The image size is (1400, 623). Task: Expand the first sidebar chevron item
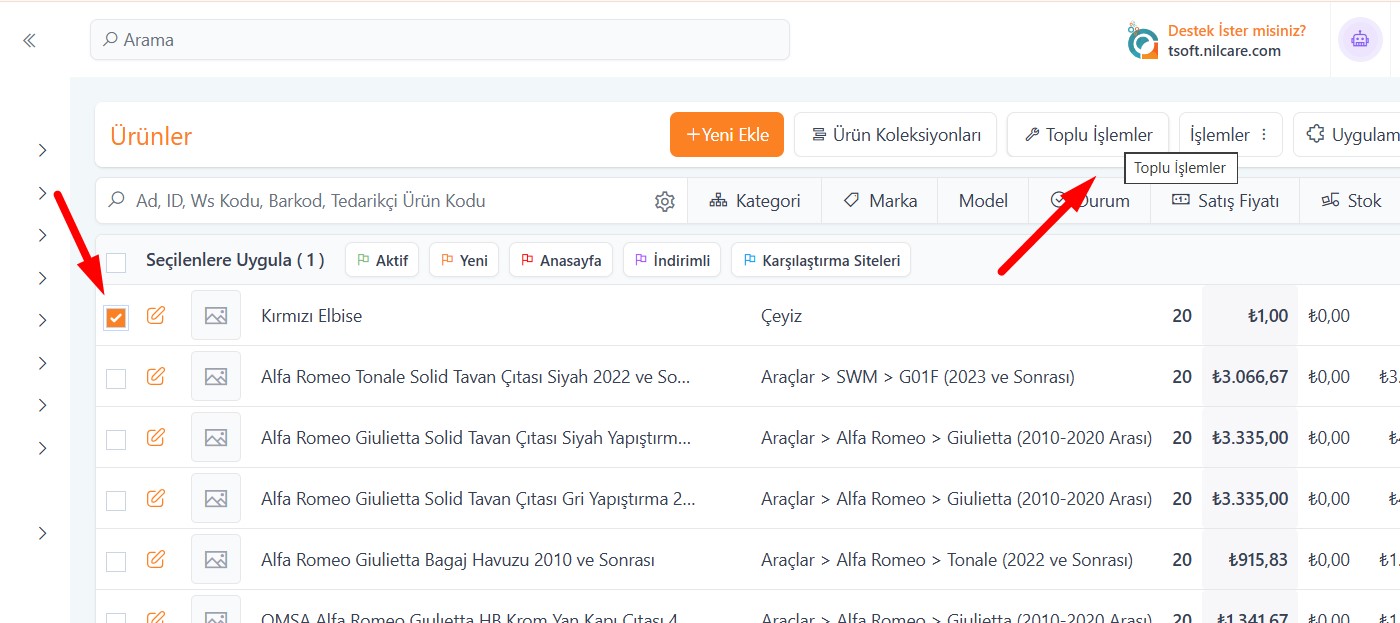(x=42, y=150)
